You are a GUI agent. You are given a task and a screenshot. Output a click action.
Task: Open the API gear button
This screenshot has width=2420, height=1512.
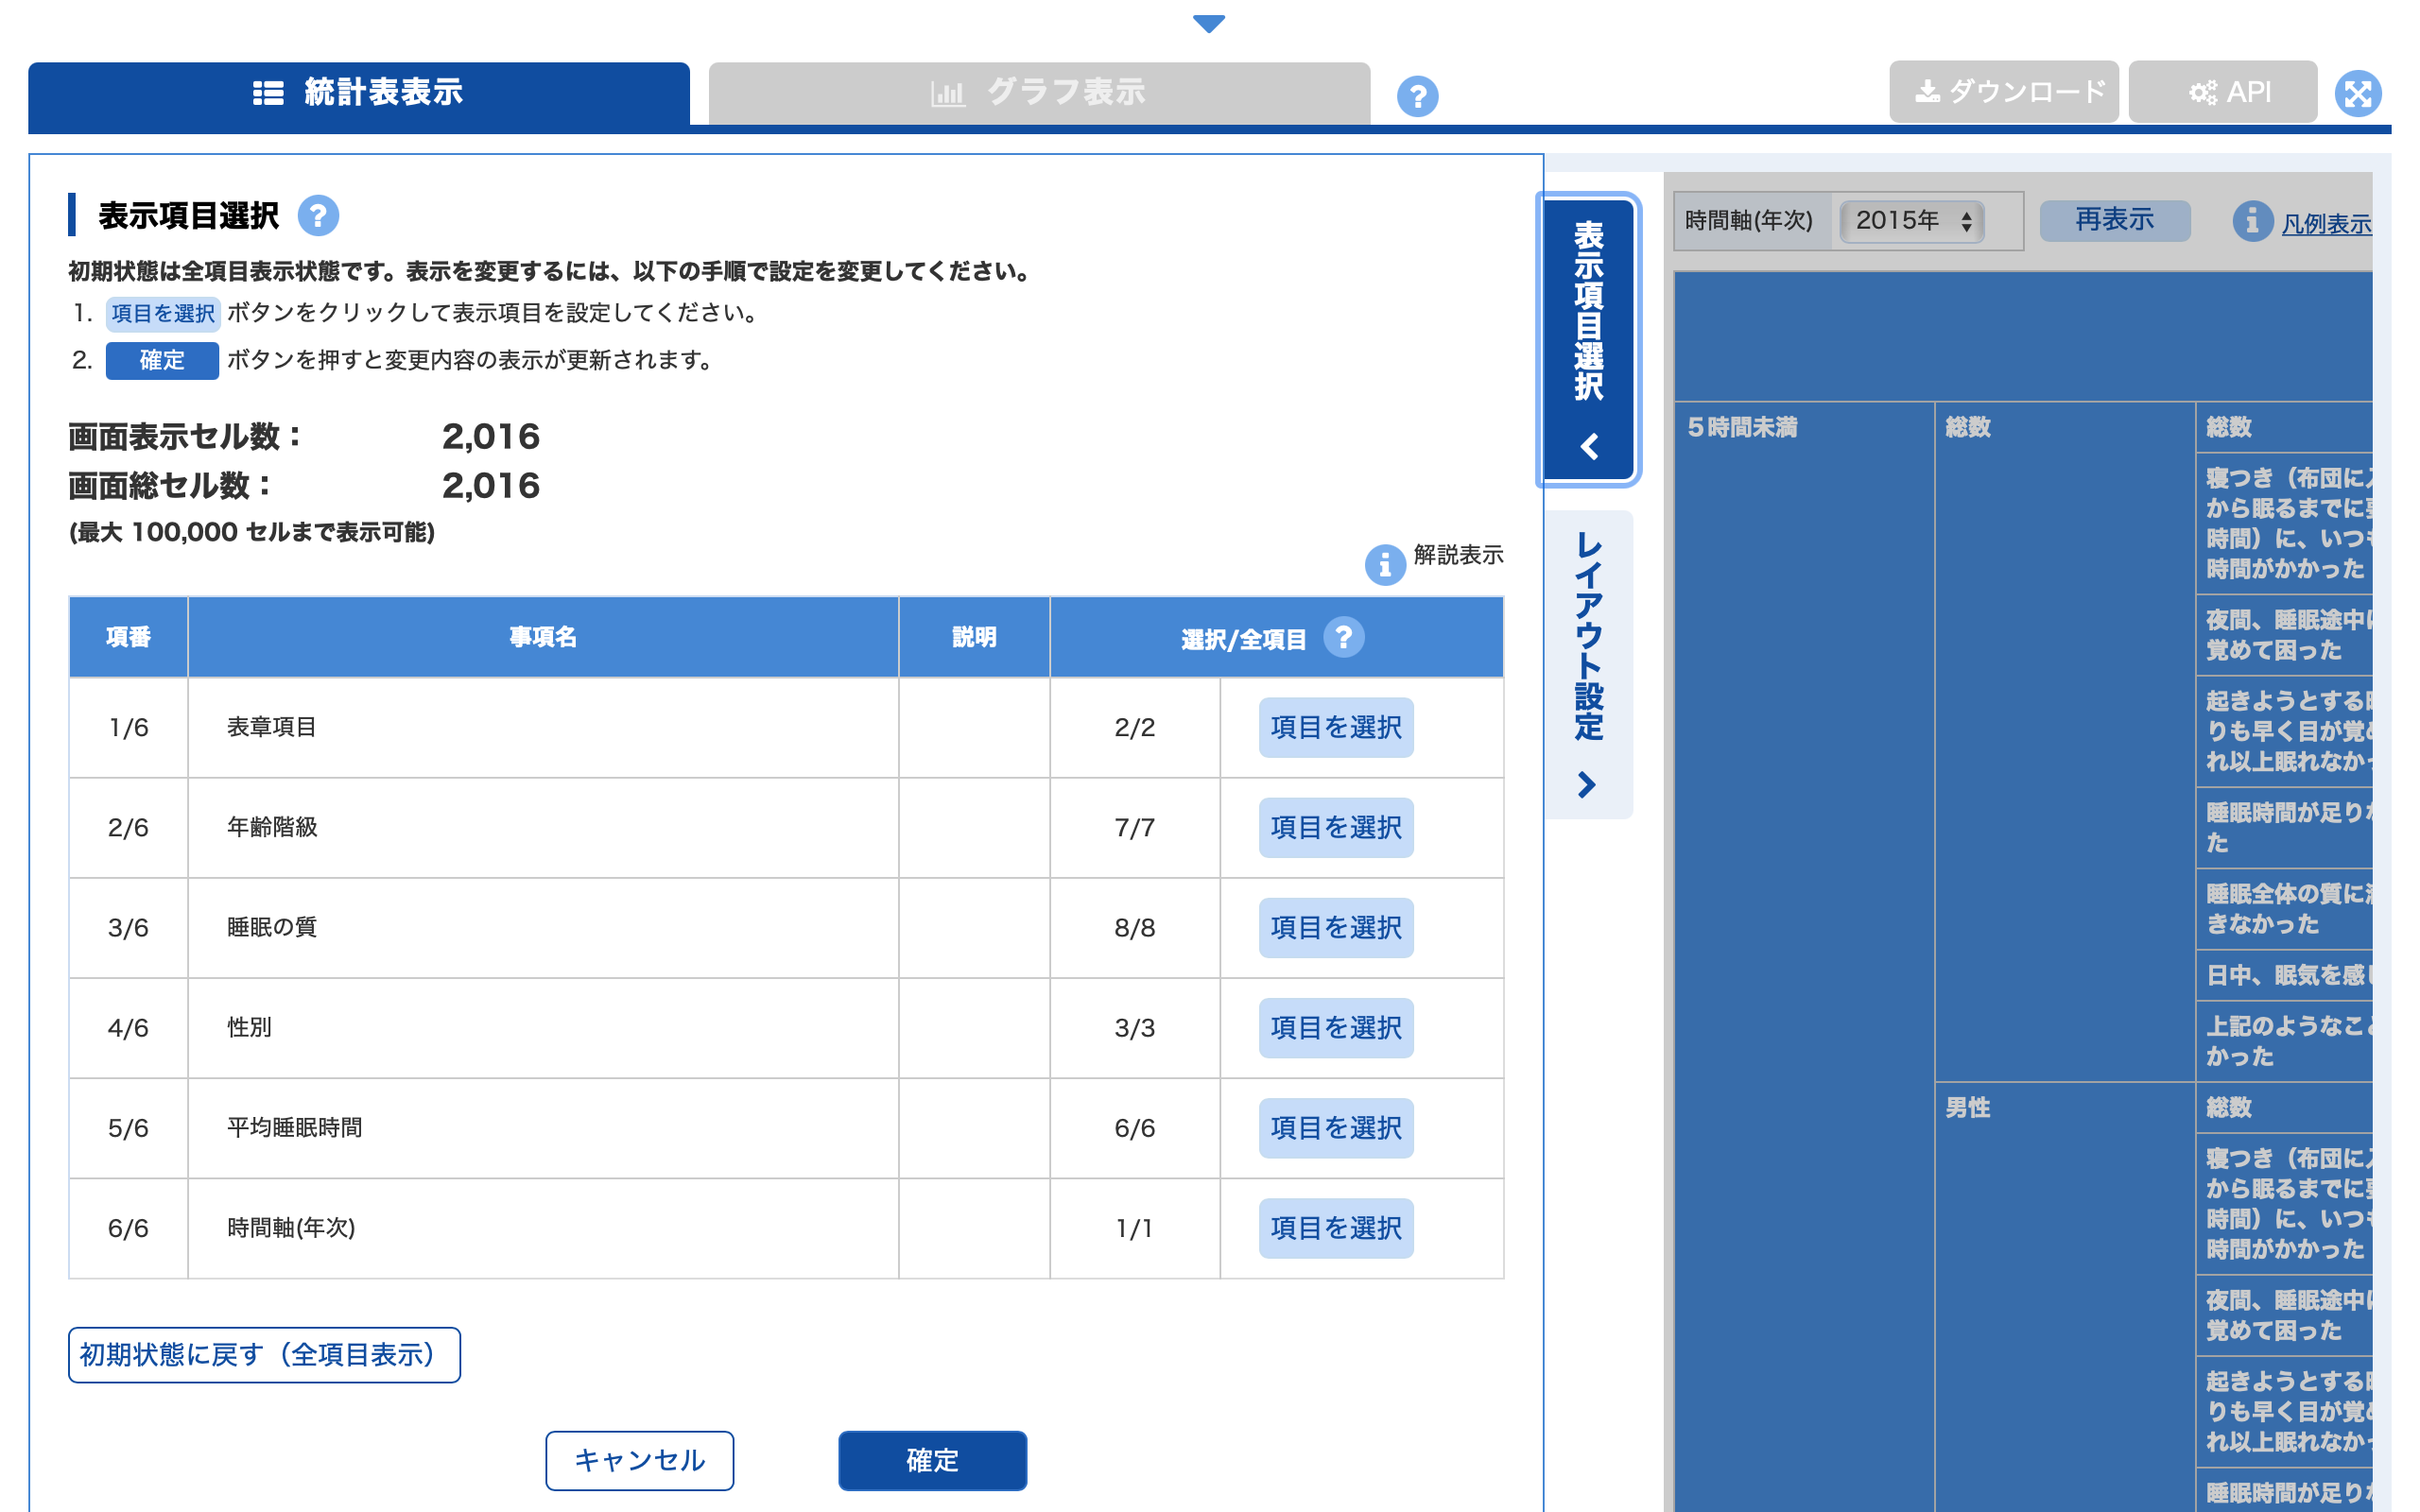(x=2222, y=92)
